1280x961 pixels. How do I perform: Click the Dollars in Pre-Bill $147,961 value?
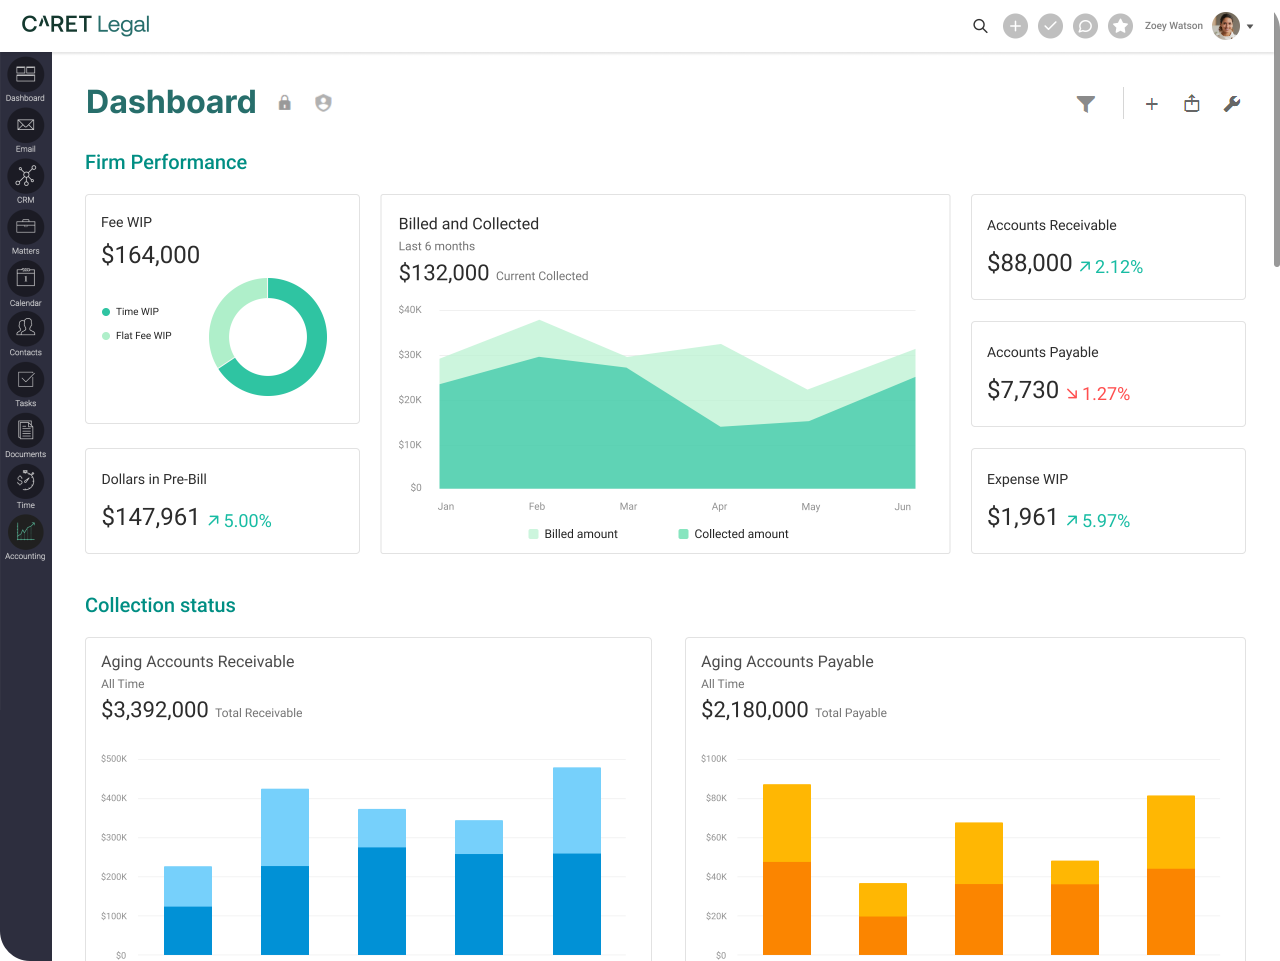(150, 517)
